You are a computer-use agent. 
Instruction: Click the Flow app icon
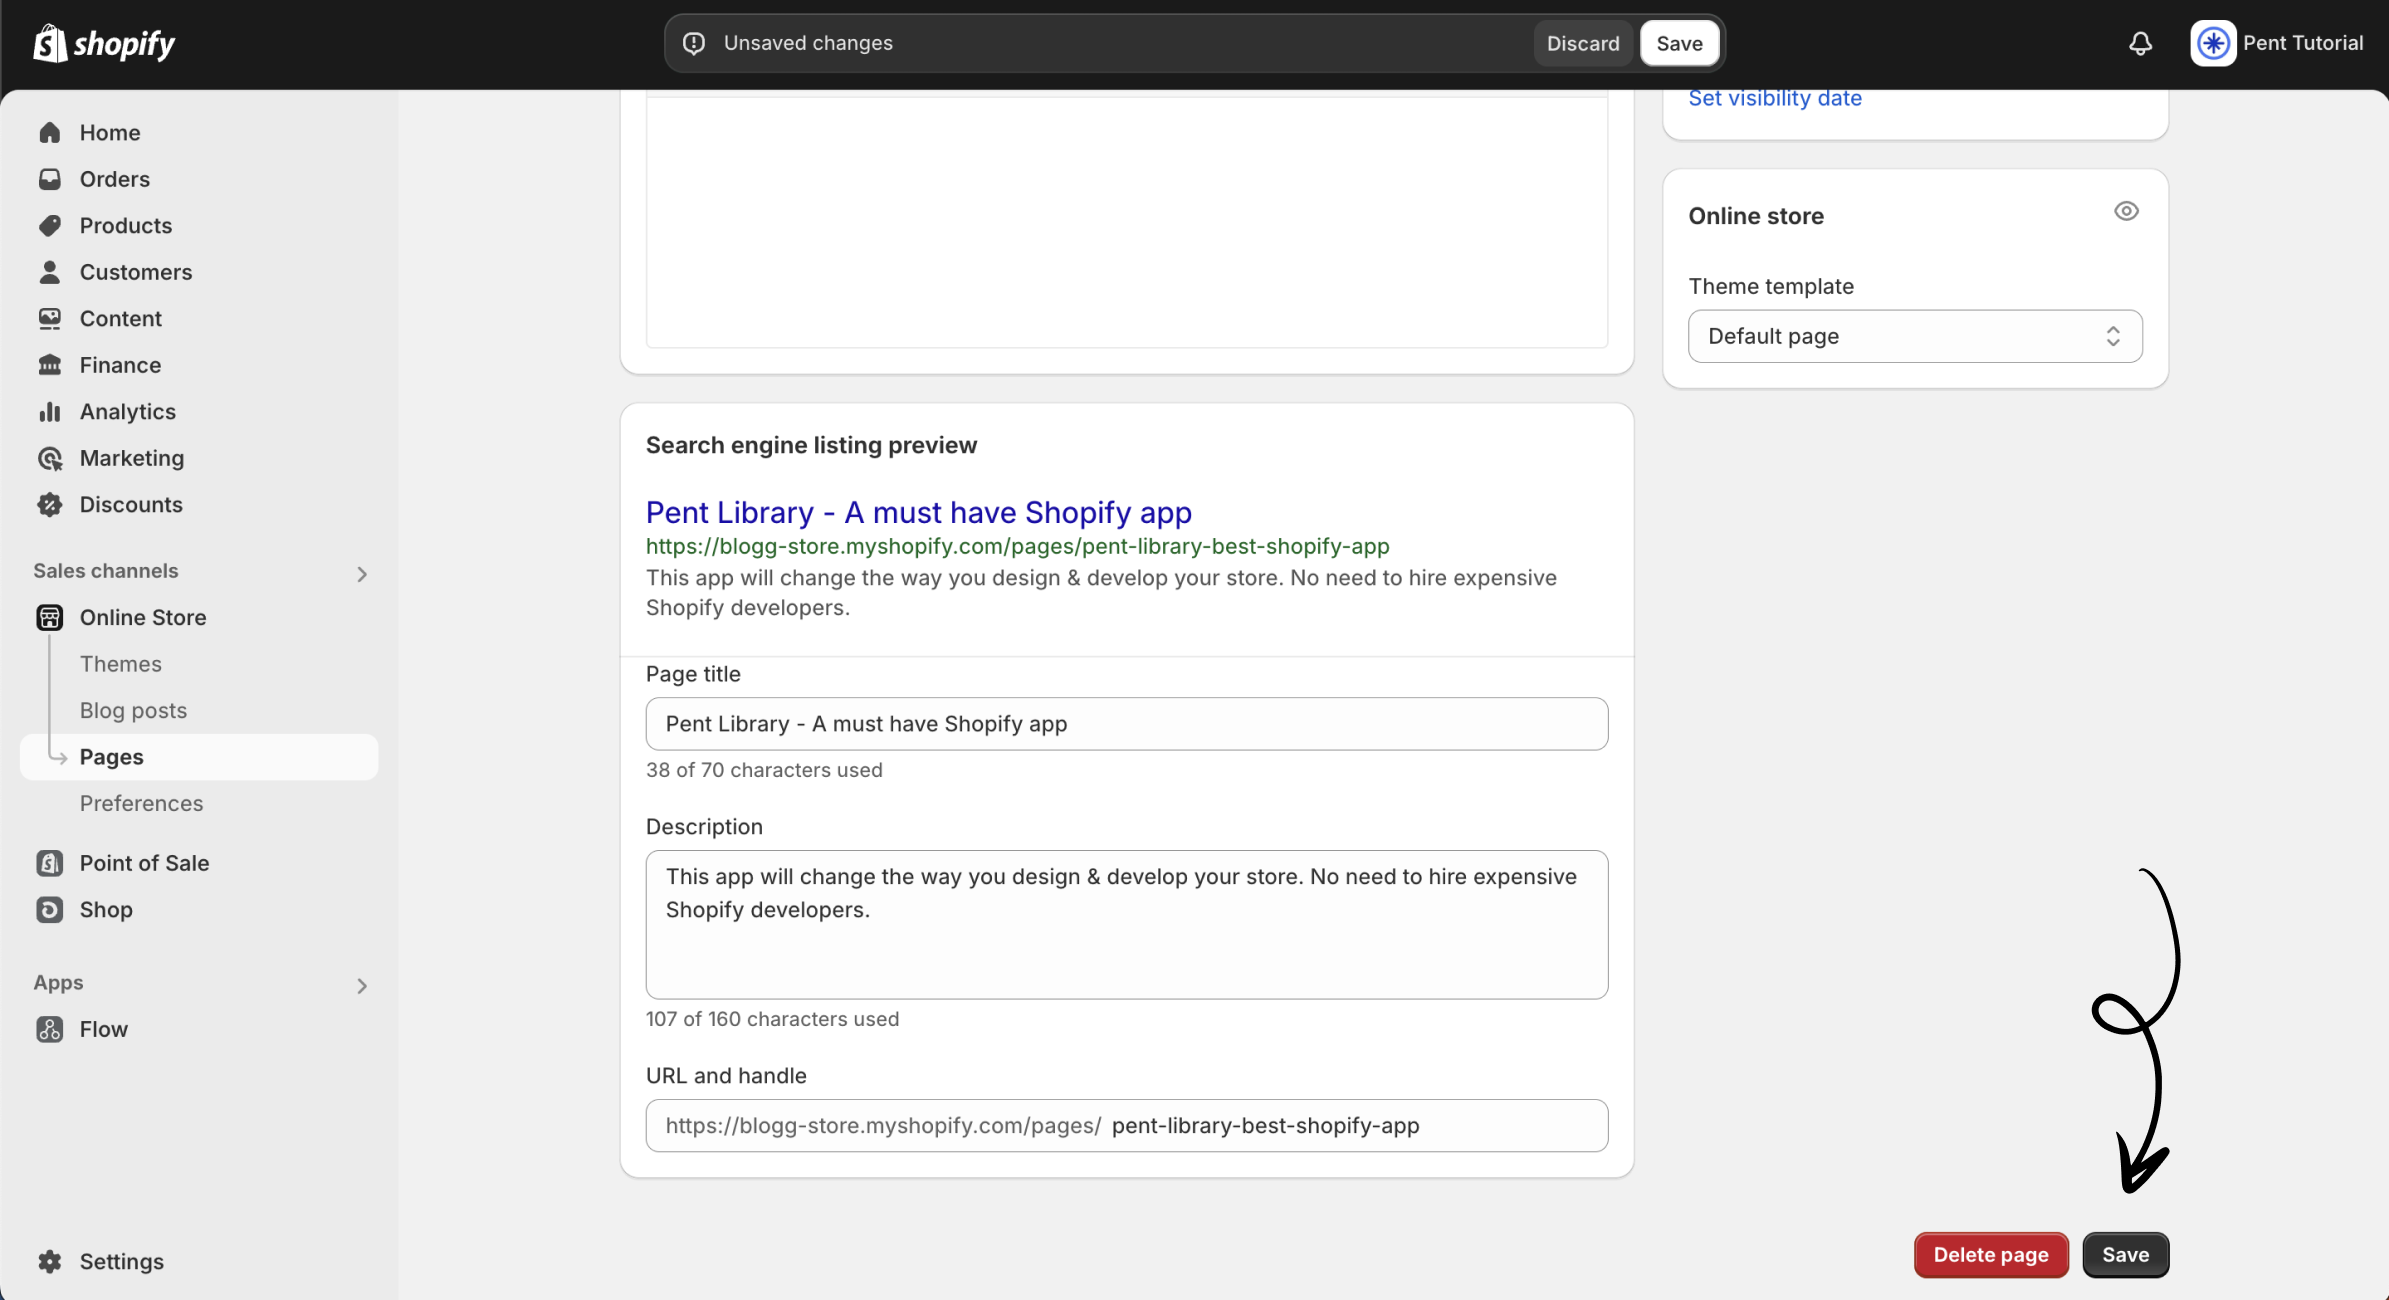[50, 1029]
